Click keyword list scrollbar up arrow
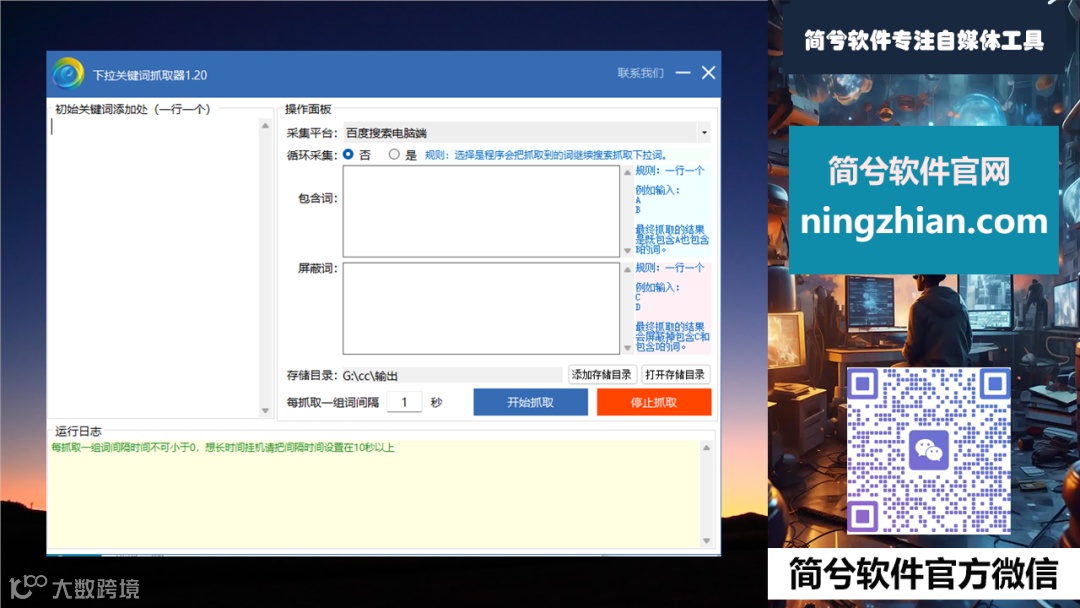This screenshot has width=1080, height=608. (x=265, y=125)
